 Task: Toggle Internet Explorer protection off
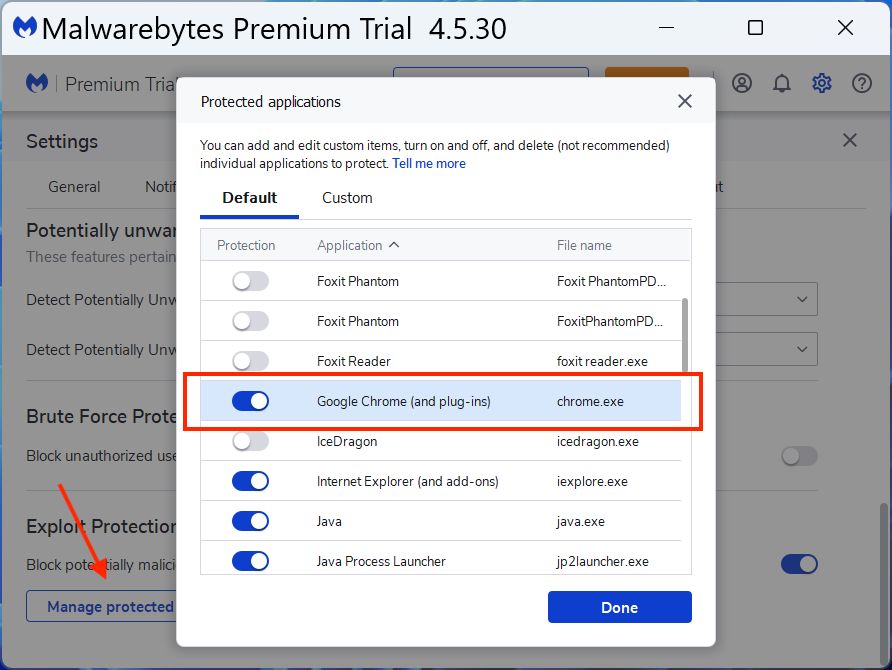[249, 480]
